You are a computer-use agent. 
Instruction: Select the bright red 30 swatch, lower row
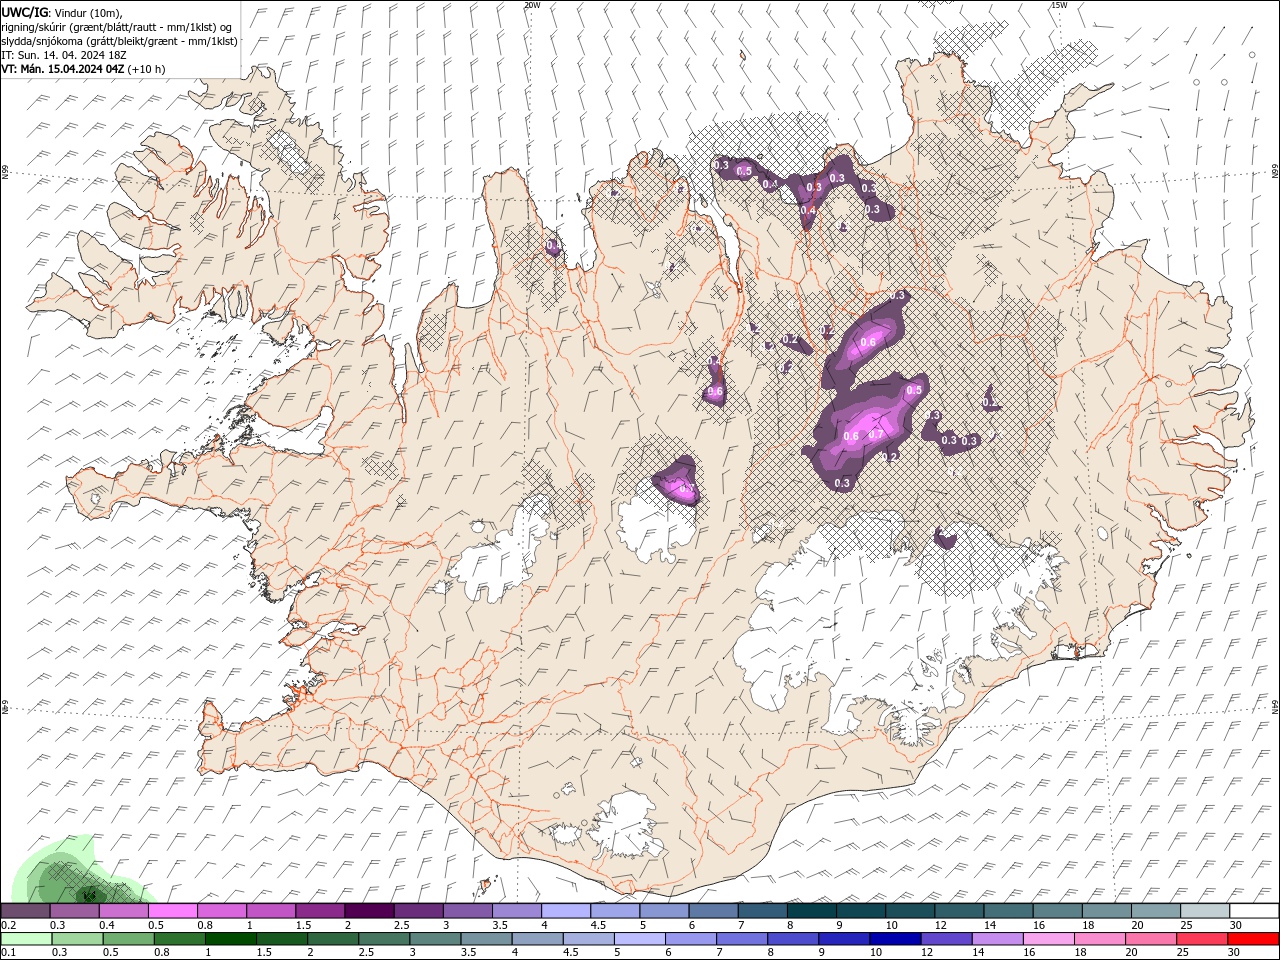[x=1253, y=939]
